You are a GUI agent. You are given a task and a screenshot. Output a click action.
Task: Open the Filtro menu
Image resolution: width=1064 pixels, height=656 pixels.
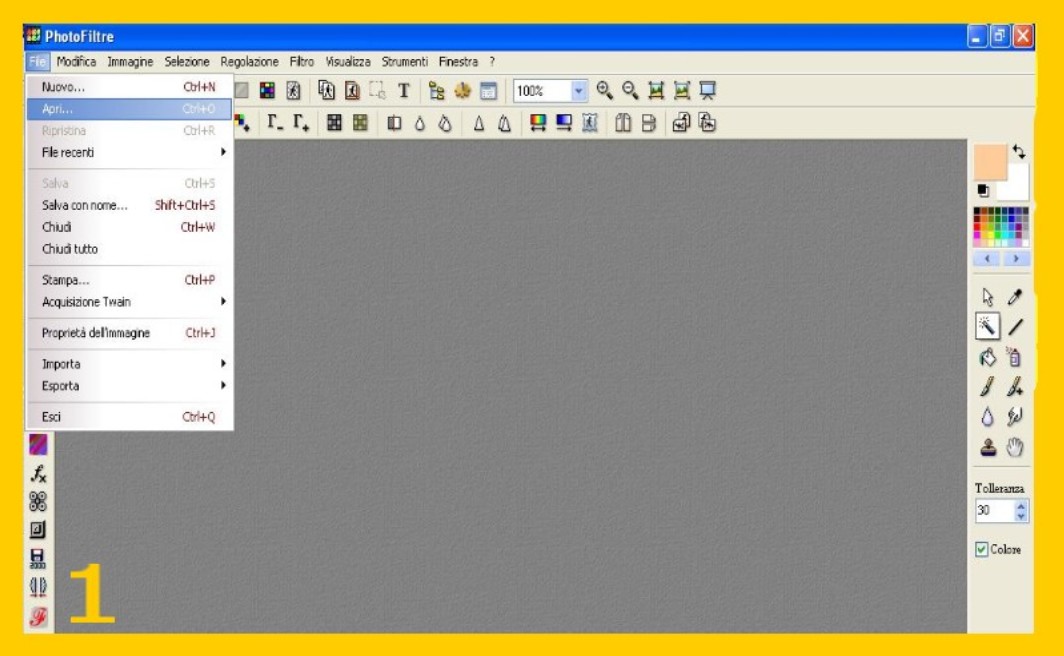(301, 62)
